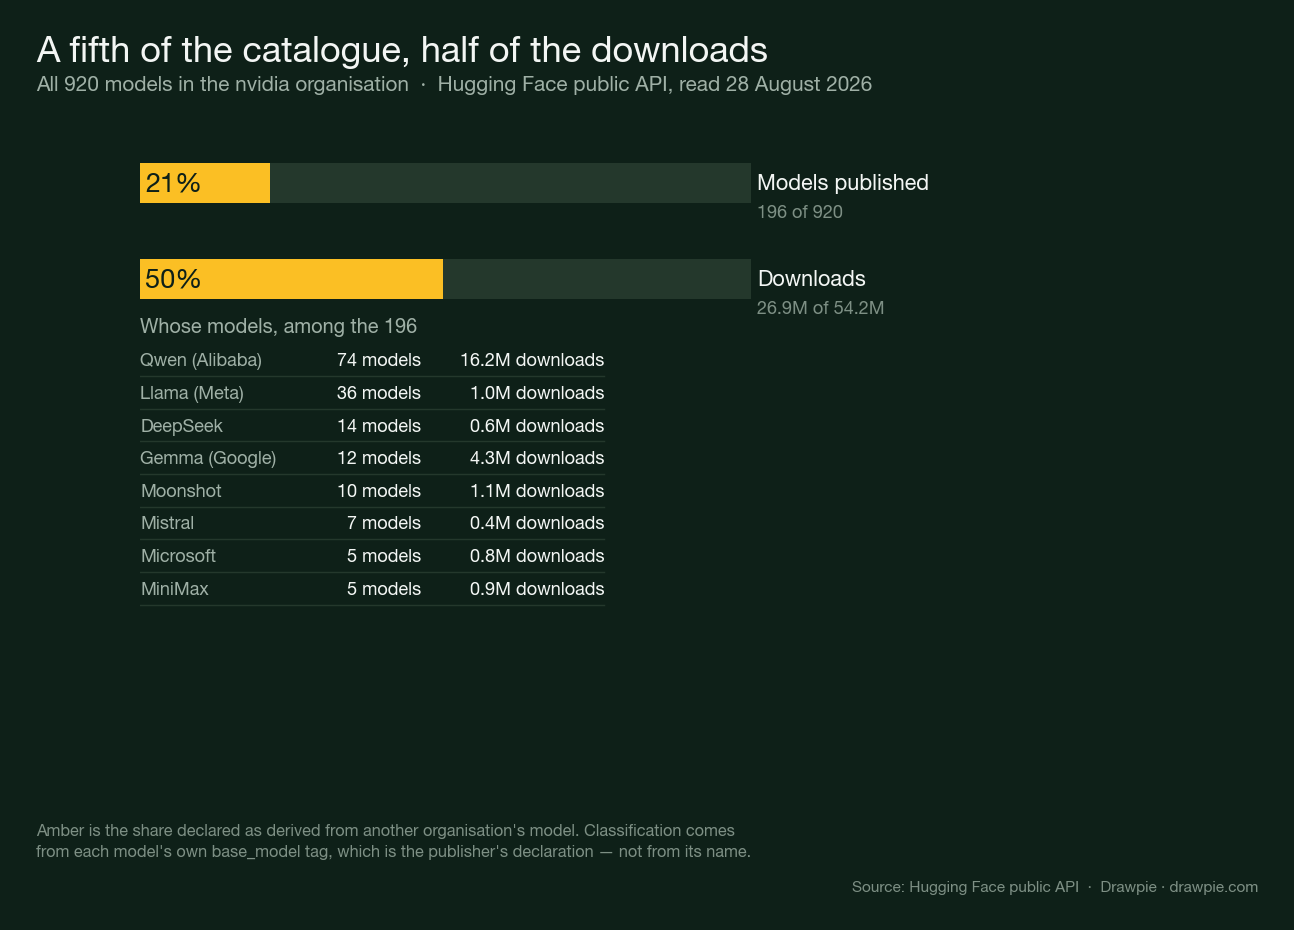Click '14 models' in DeepSeek row
This screenshot has width=1294, height=930.
(379, 426)
